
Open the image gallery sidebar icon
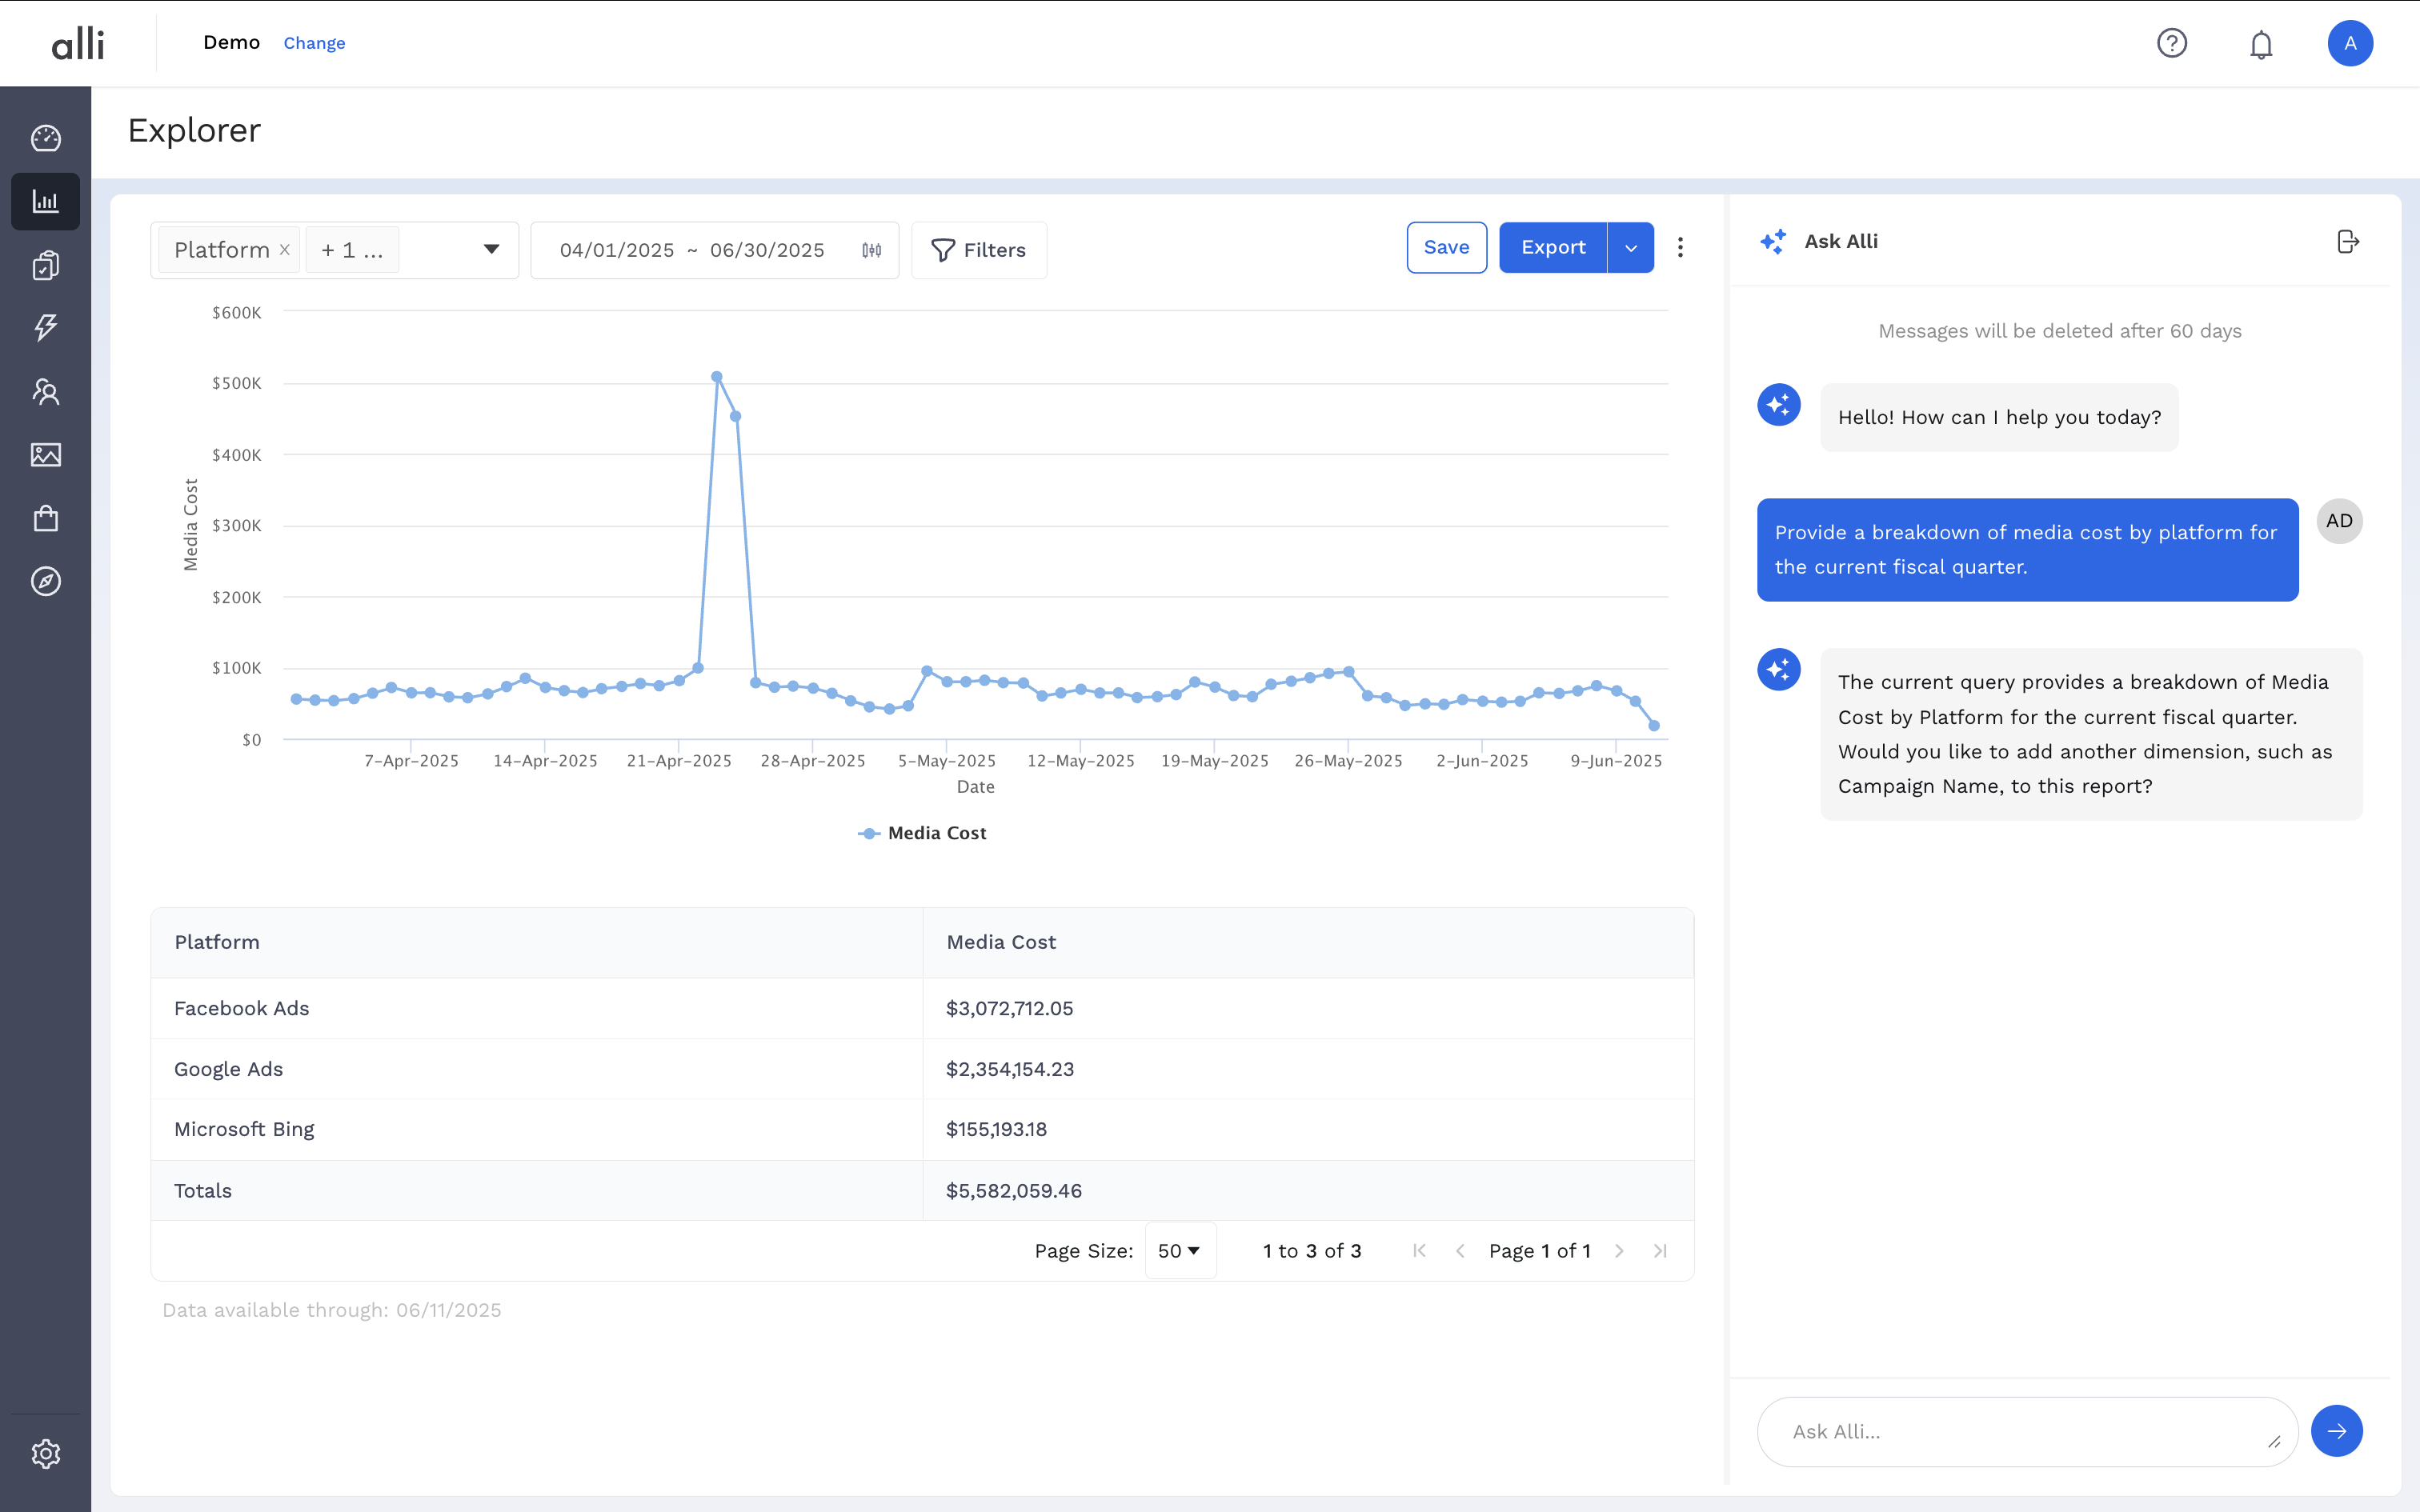pyautogui.click(x=46, y=455)
